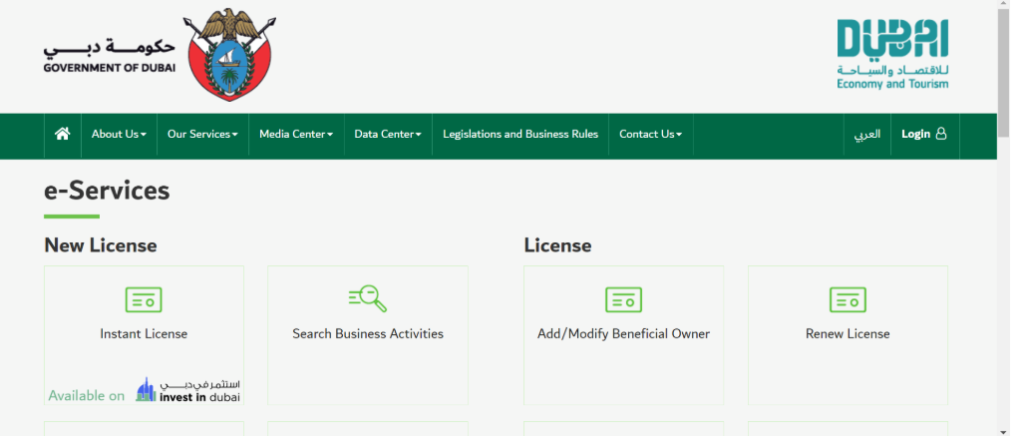The image size is (1024, 444).
Task: Click the Renew License card icon
Action: click(x=847, y=299)
